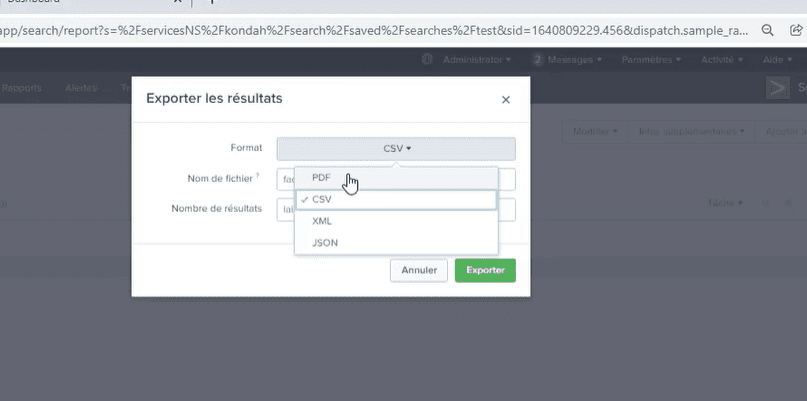807x401 pixels.
Task: Click the browser zoom magnifier icon
Action: [767, 30]
